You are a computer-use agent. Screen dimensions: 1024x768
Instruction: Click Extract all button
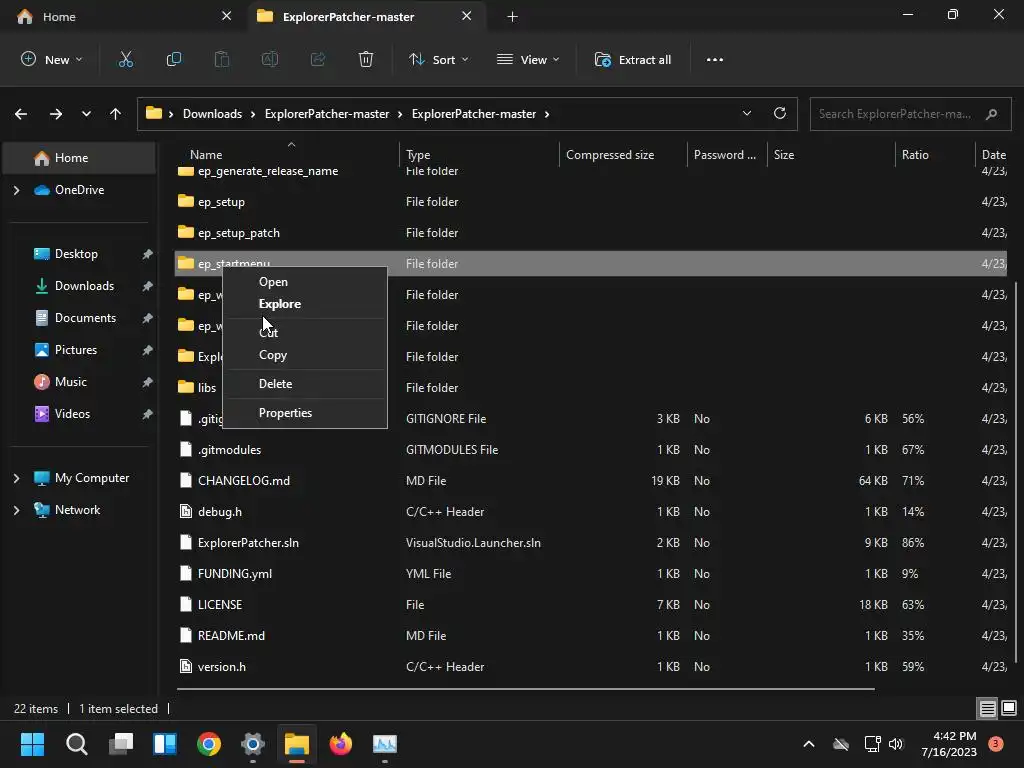coord(633,59)
